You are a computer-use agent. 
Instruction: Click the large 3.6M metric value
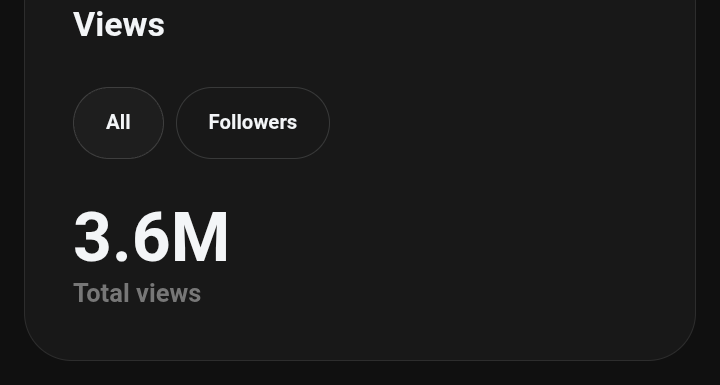[x=151, y=237]
